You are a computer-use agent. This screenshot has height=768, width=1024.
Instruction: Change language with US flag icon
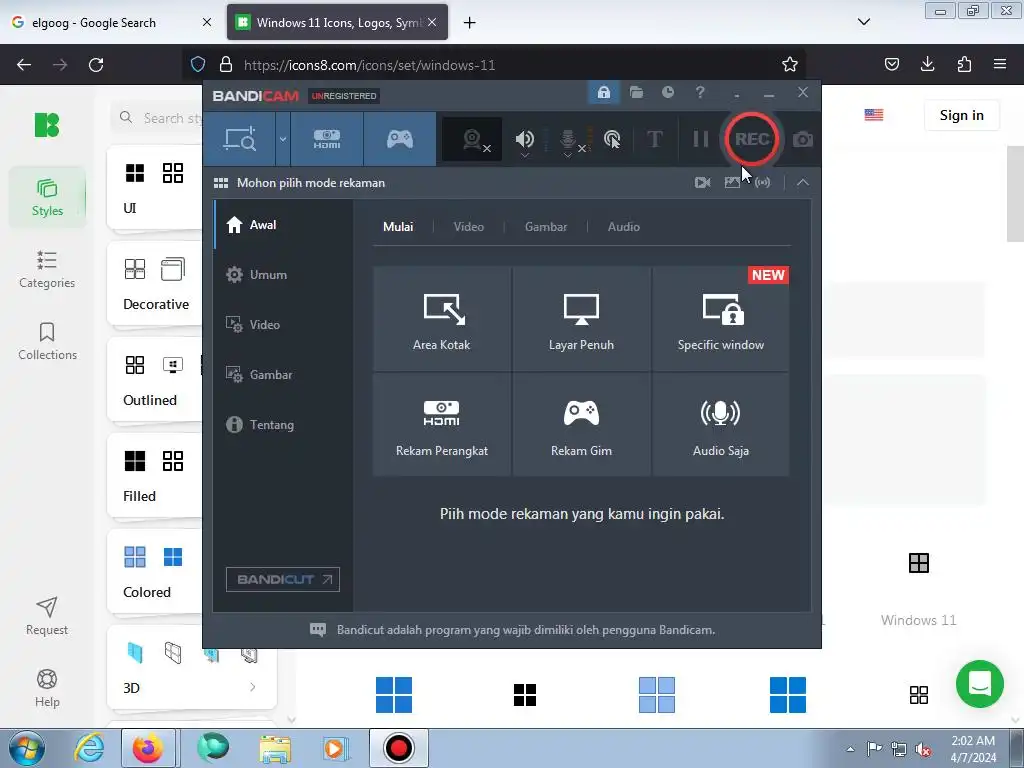pyautogui.click(x=874, y=115)
